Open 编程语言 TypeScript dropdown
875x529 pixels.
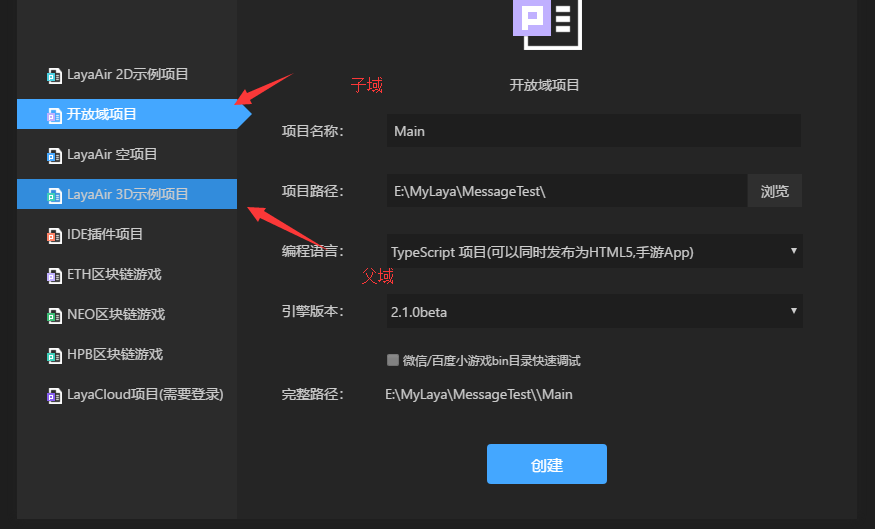tap(595, 251)
